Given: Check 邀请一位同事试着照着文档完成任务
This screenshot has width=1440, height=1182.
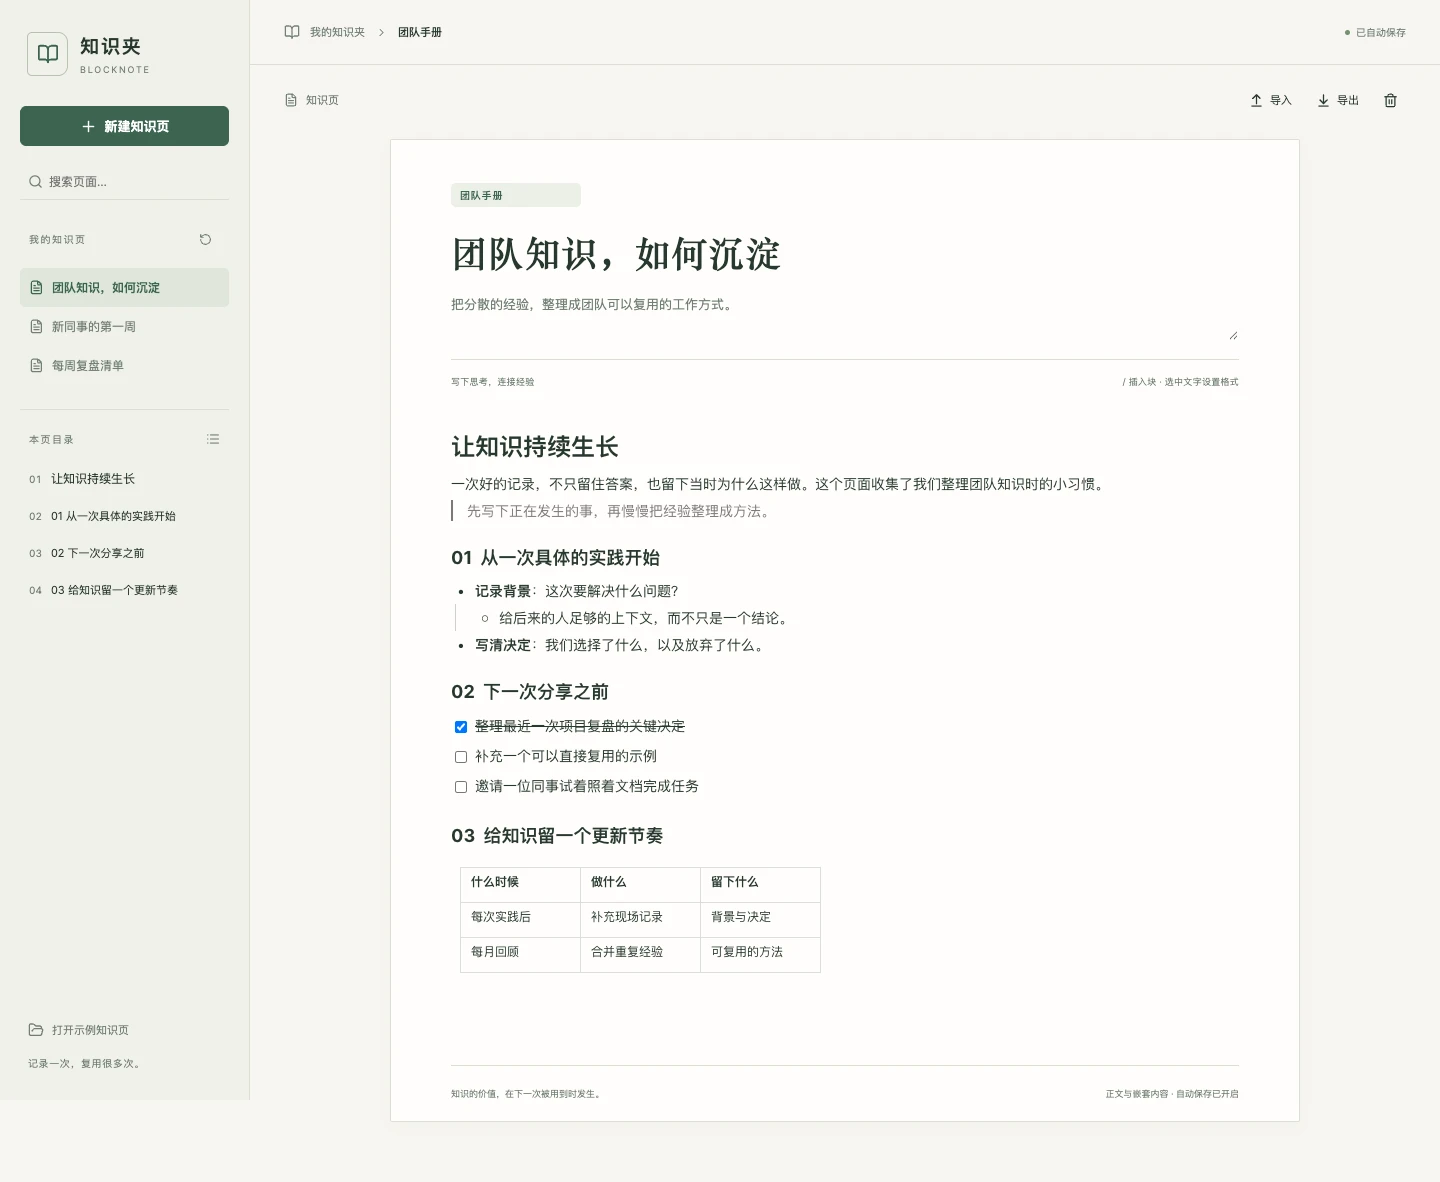Looking at the screenshot, I should tap(461, 787).
